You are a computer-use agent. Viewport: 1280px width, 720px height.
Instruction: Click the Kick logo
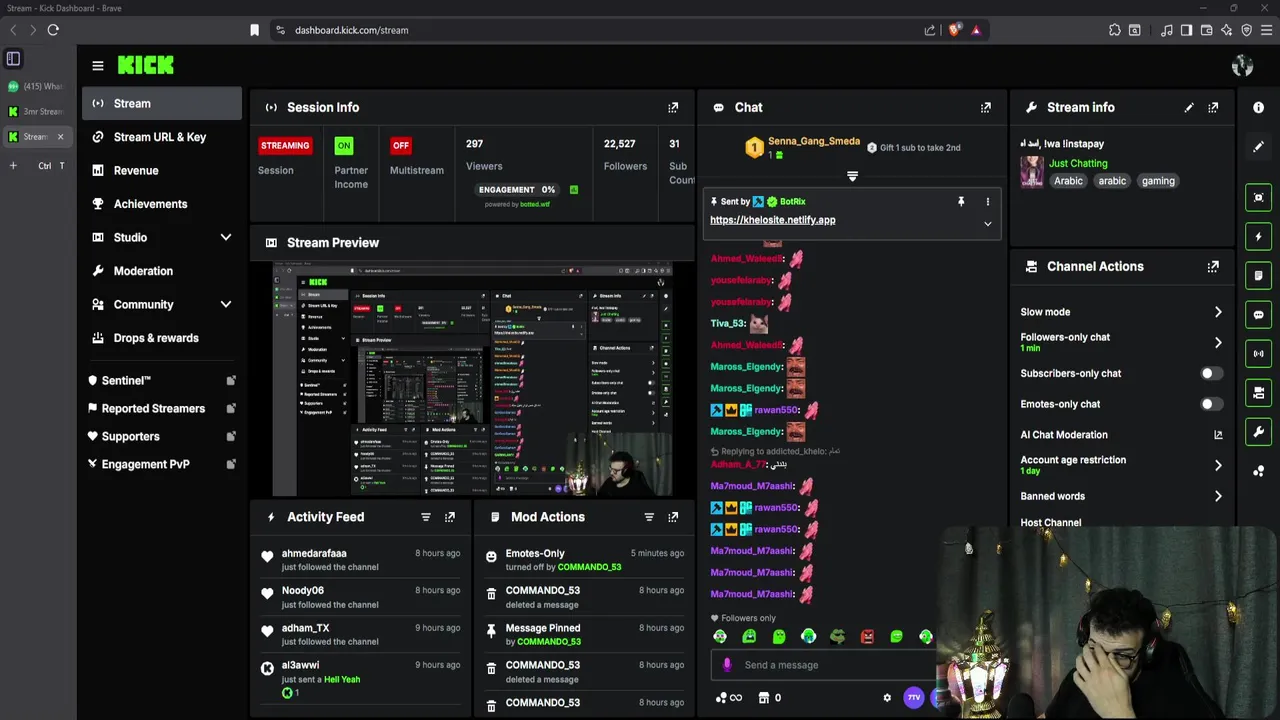[146, 66]
